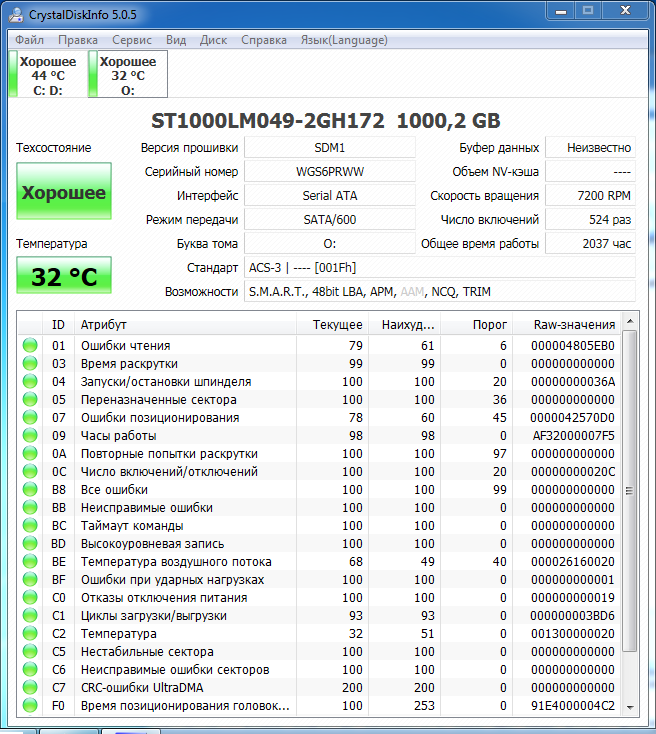Click status circle for Переназначенные сектора
656x734 pixels.
click(x=30, y=399)
